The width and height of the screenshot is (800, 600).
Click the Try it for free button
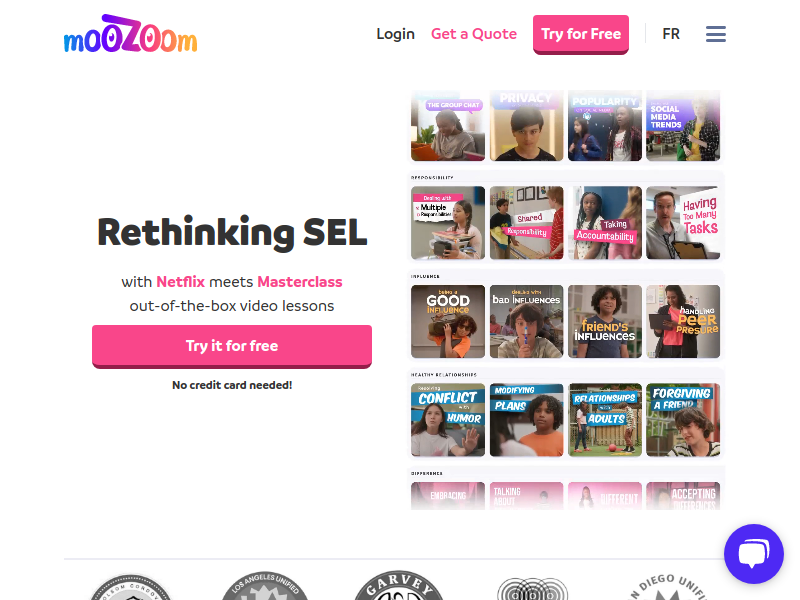pyautogui.click(x=232, y=346)
